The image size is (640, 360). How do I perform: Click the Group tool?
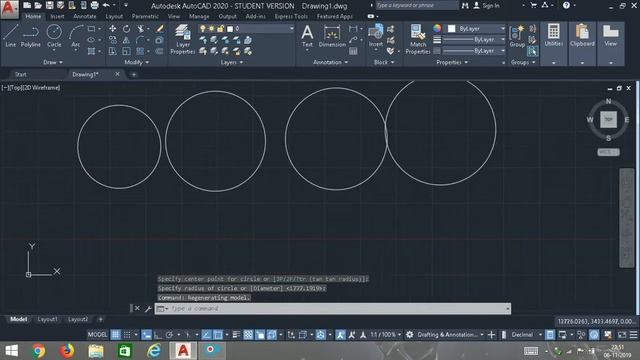pyautogui.click(x=517, y=36)
